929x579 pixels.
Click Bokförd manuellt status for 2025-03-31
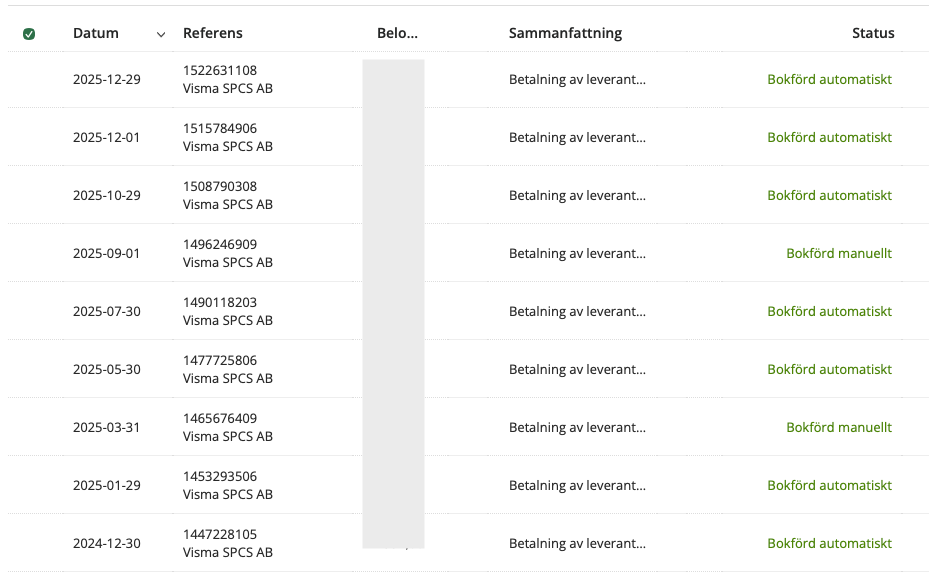click(x=838, y=428)
